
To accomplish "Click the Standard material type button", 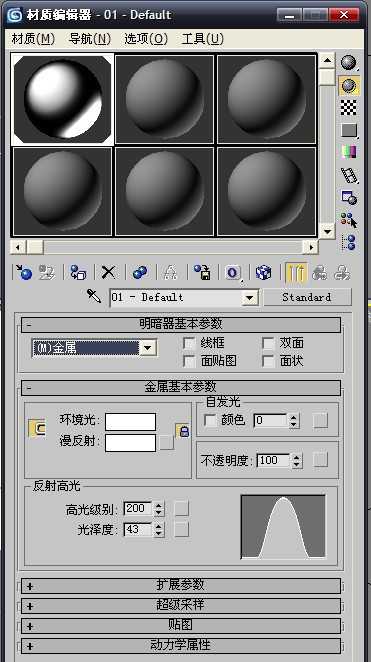I will click(307, 297).
